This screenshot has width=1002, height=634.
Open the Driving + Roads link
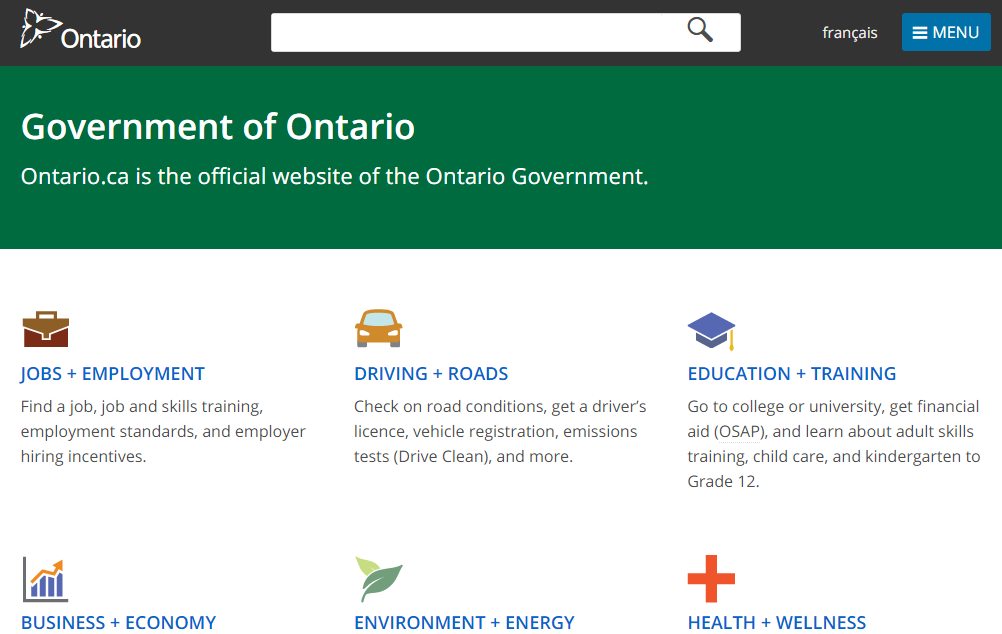click(431, 374)
